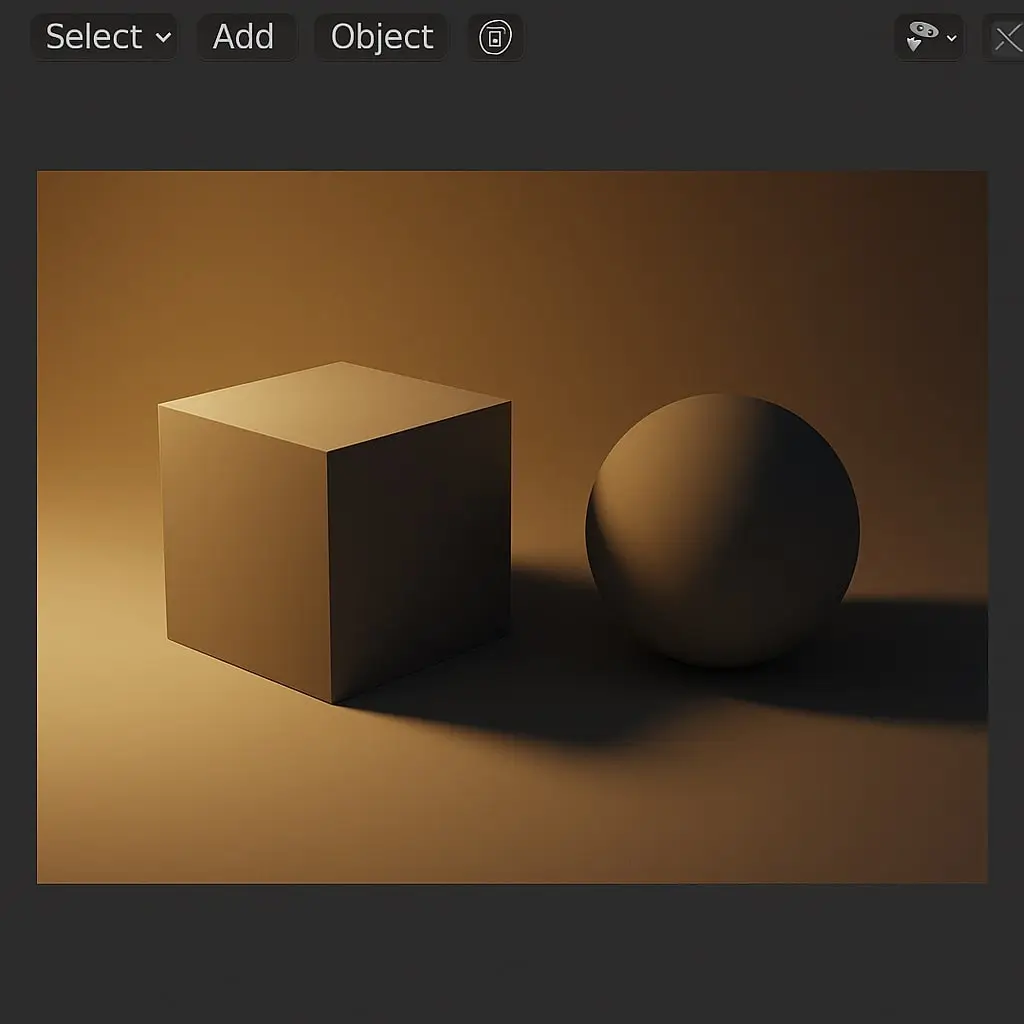
Task: Open the object visibility and selectability dropdown
Action: coord(929,37)
